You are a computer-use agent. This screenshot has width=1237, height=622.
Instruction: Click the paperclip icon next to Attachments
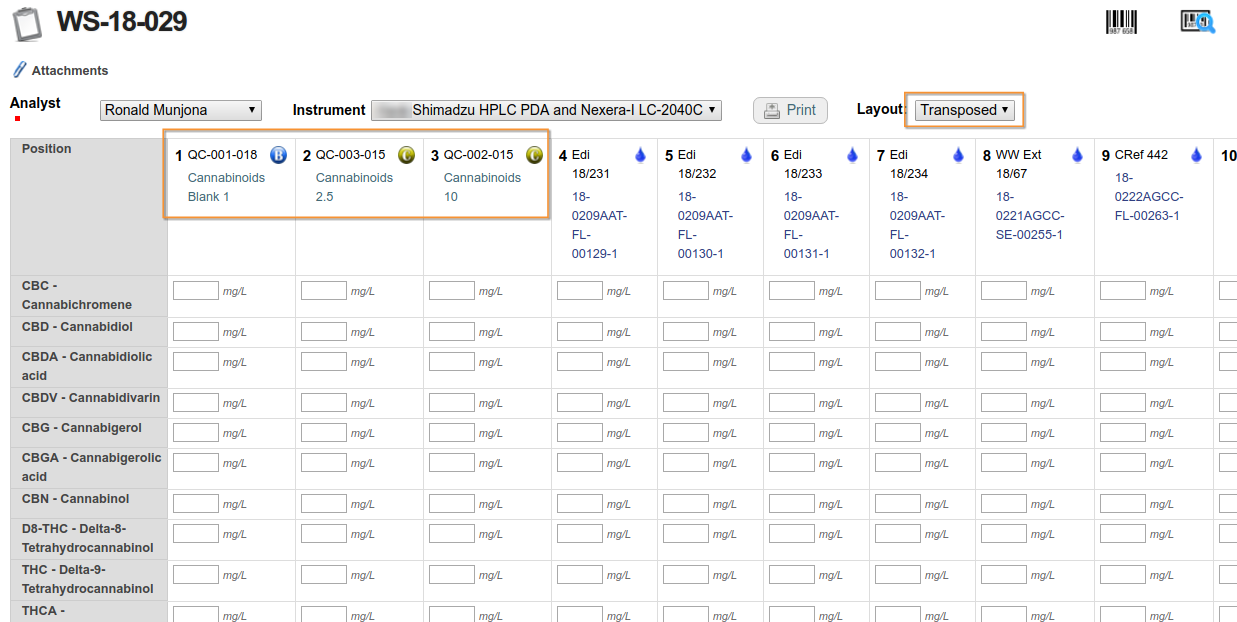tap(19, 70)
